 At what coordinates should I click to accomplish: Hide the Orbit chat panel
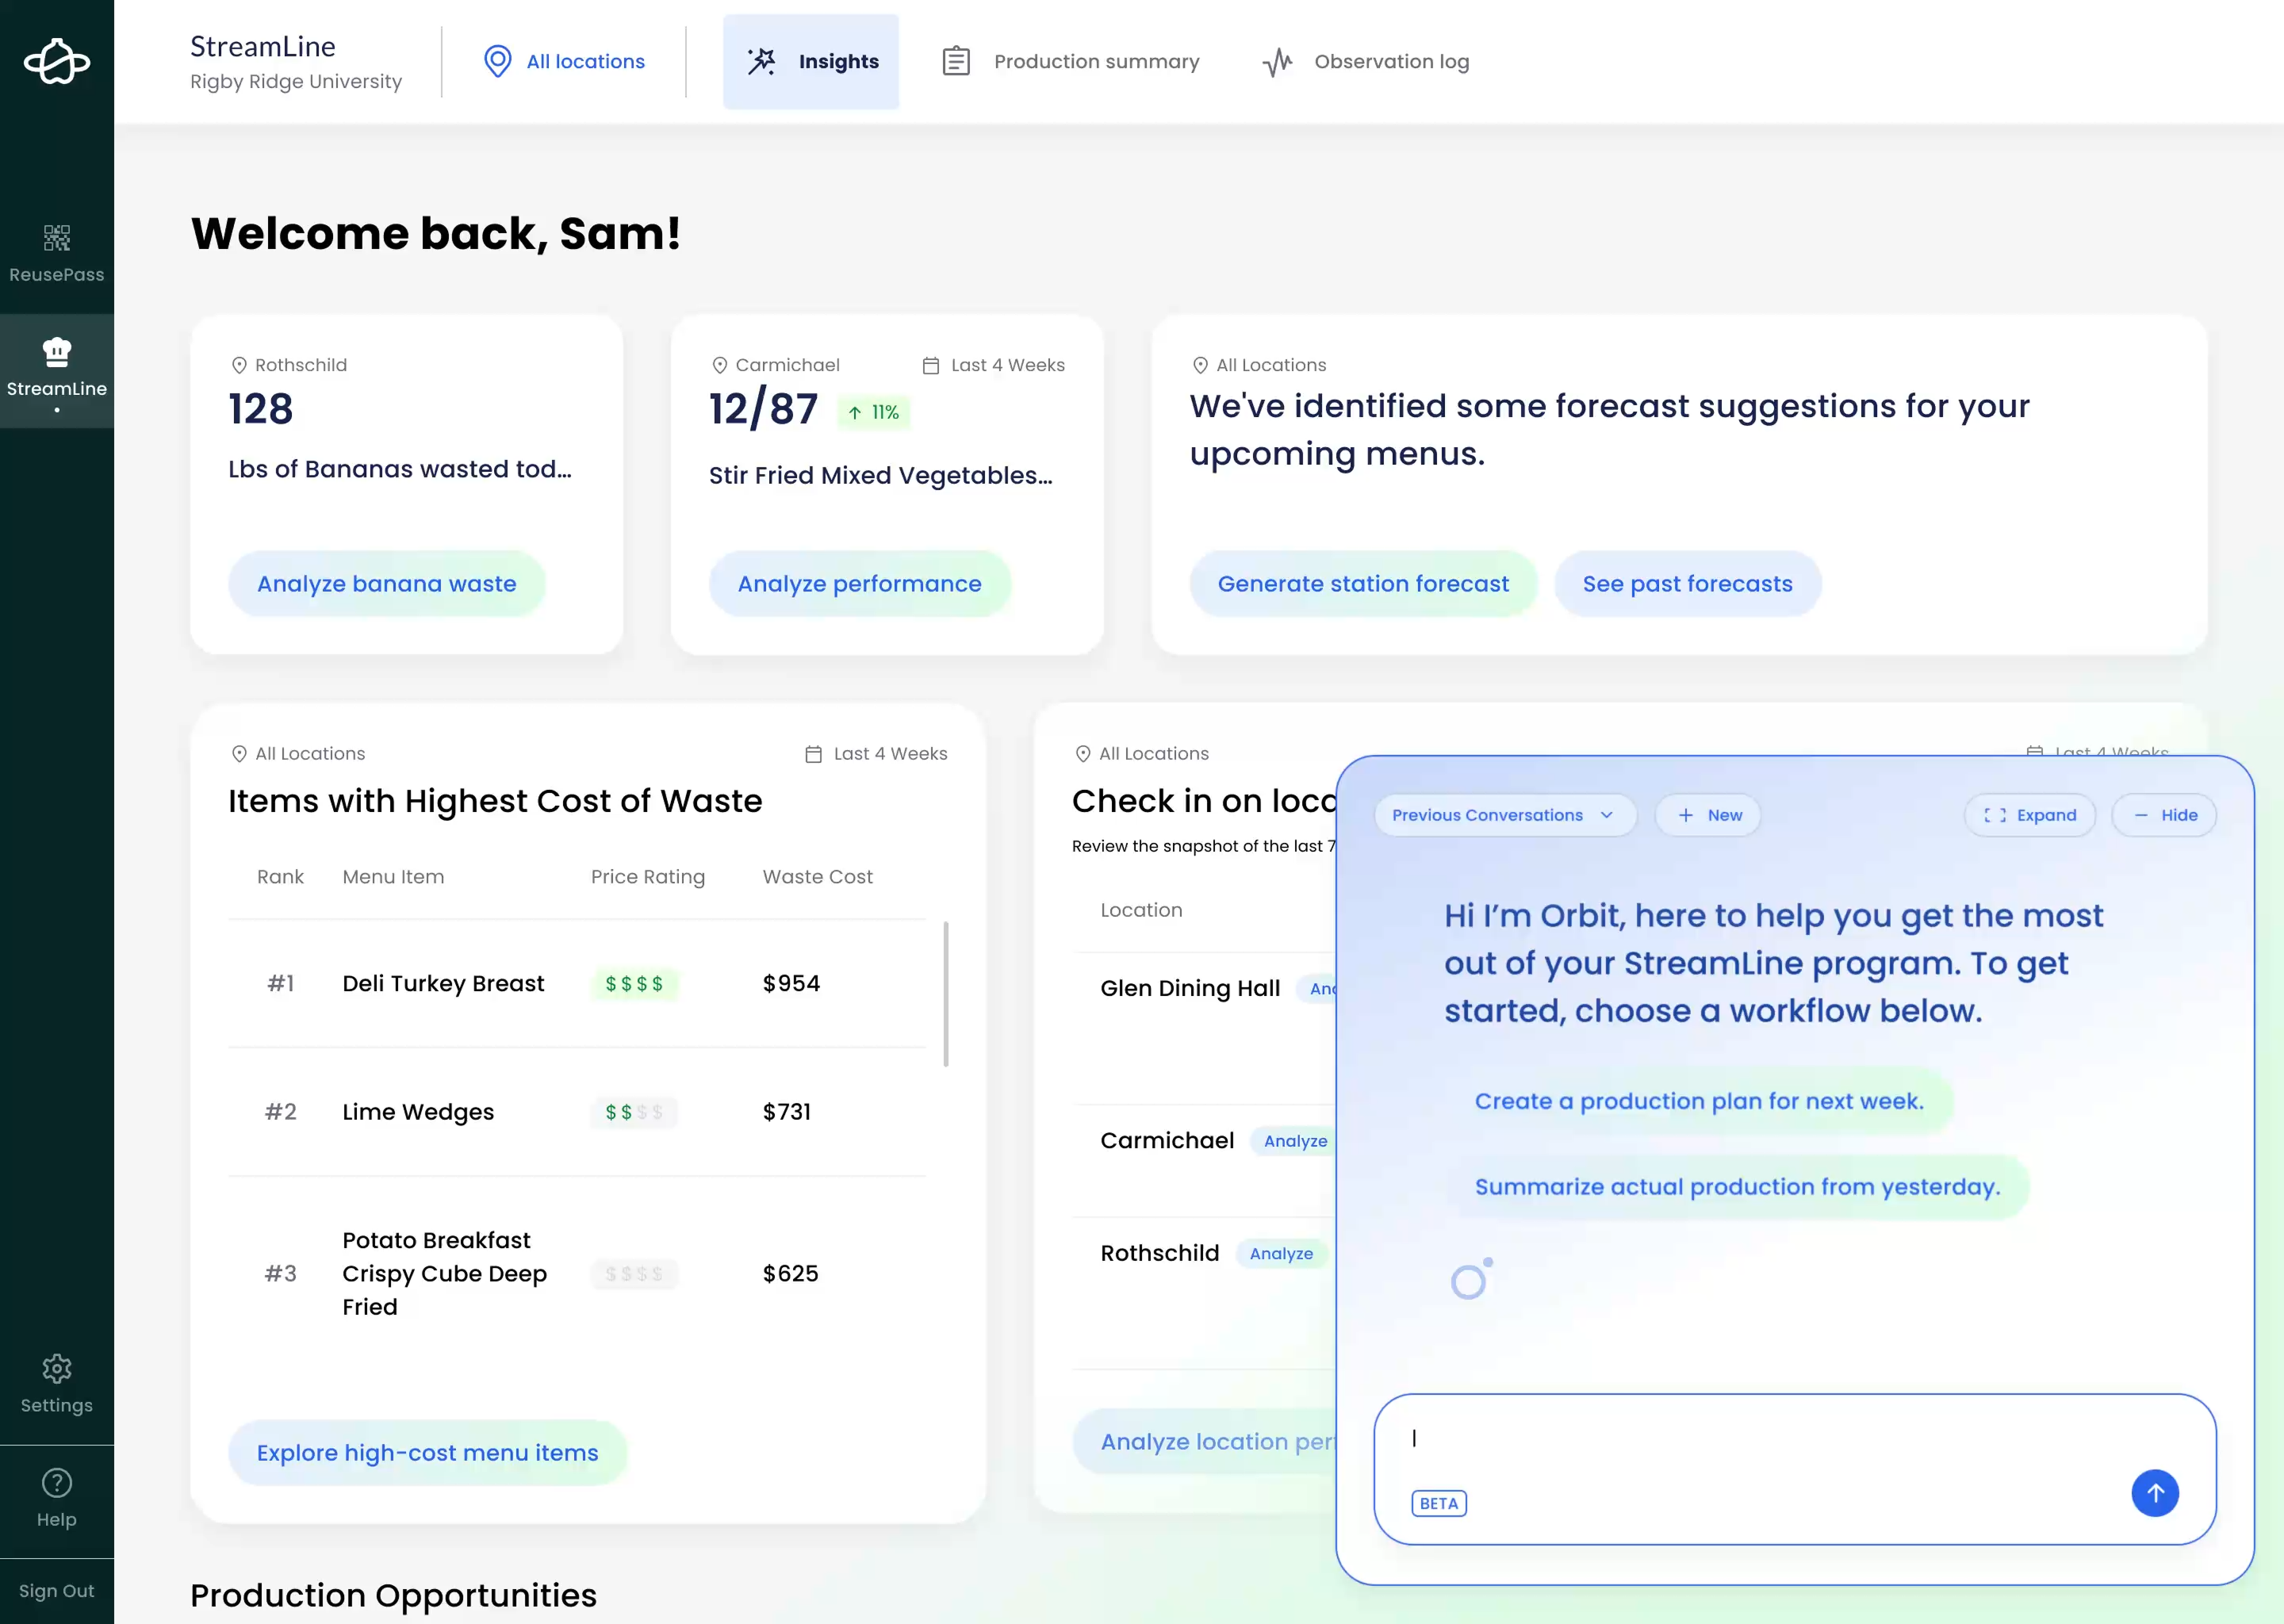point(2164,815)
